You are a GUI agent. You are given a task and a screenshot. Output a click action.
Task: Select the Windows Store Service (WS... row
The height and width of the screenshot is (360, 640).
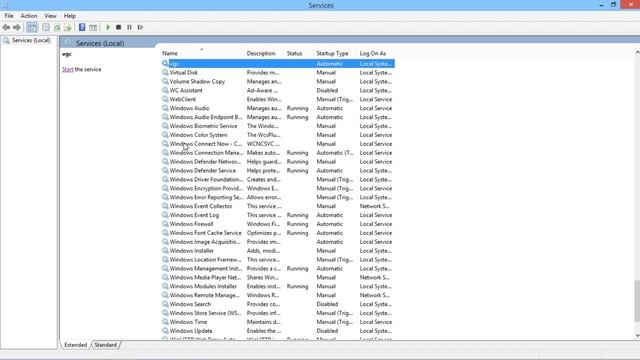[x=278, y=313]
